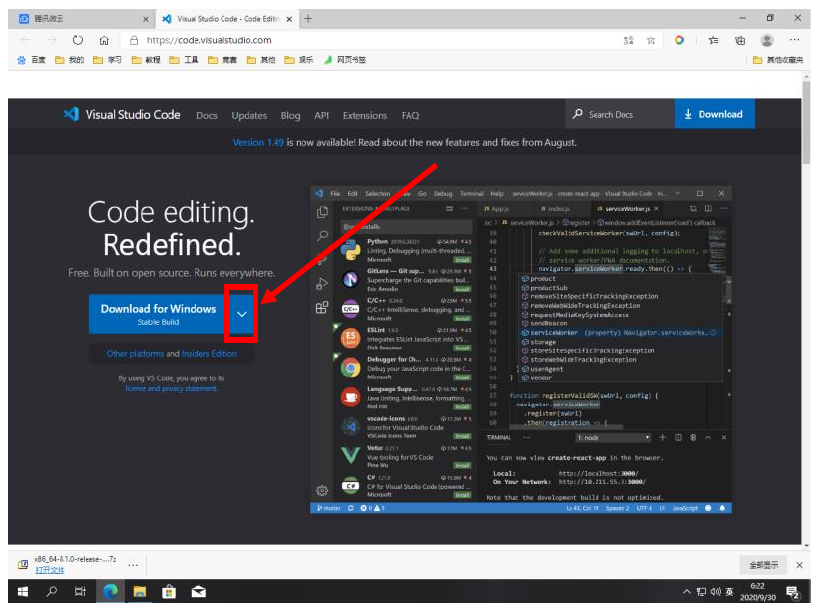Open the Extensions navigation item
823x614 pixels.
(x=364, y=115)
